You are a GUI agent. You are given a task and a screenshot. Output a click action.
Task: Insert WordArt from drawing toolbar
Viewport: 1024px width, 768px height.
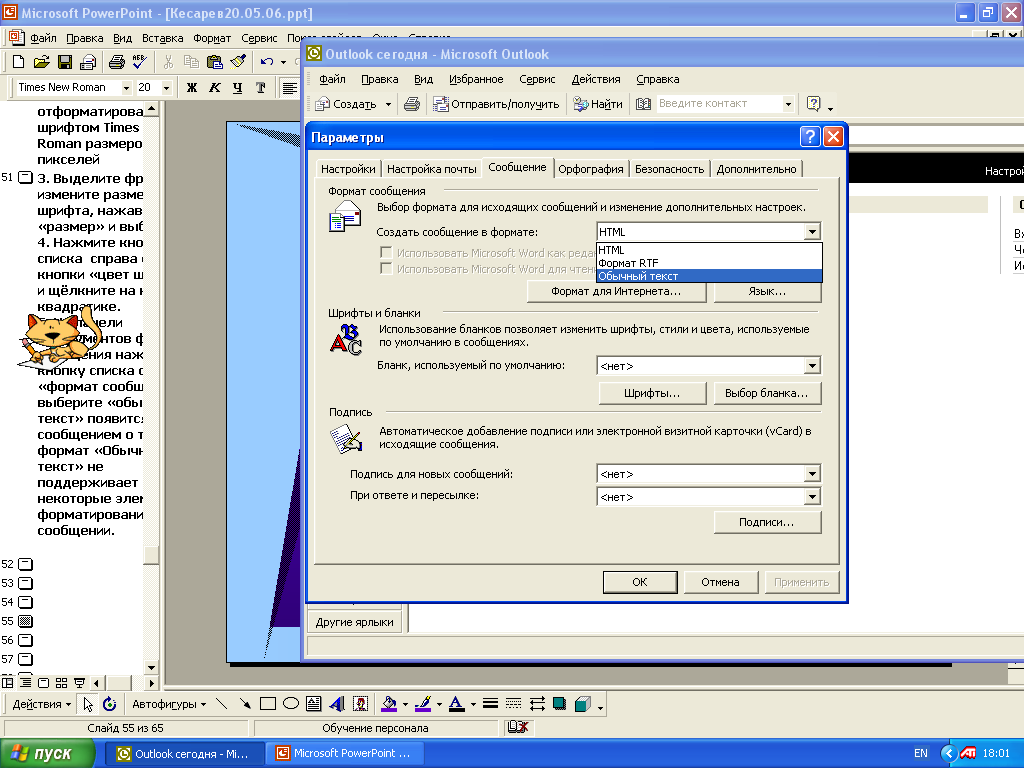coord(337,703)
